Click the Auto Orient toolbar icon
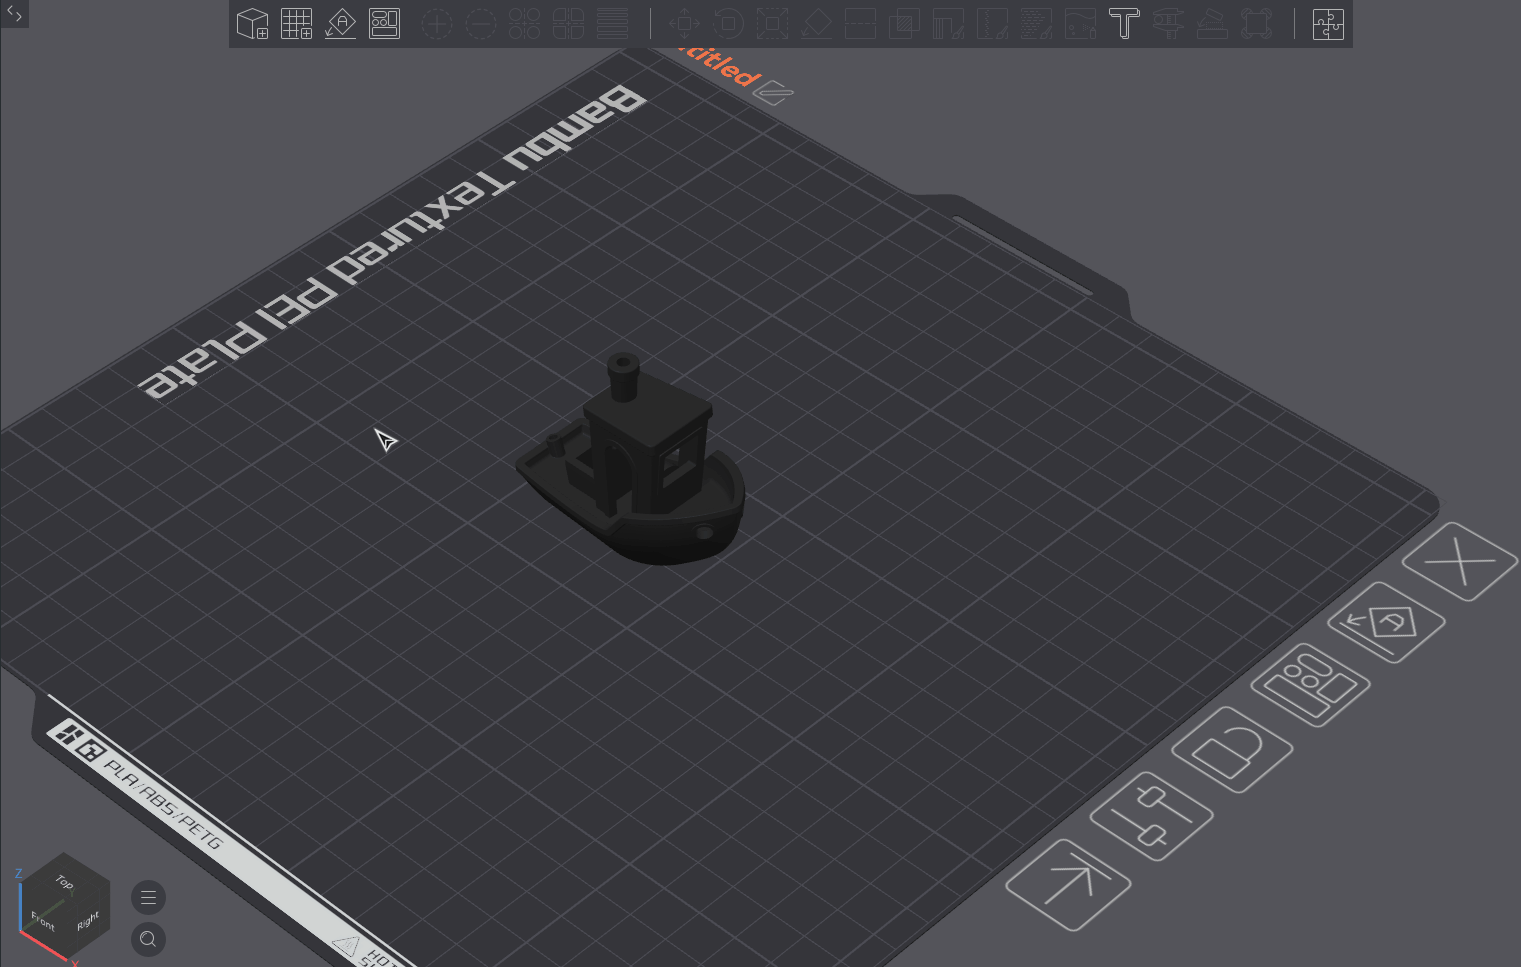The image size is (1521, 967). pos(340,23)
